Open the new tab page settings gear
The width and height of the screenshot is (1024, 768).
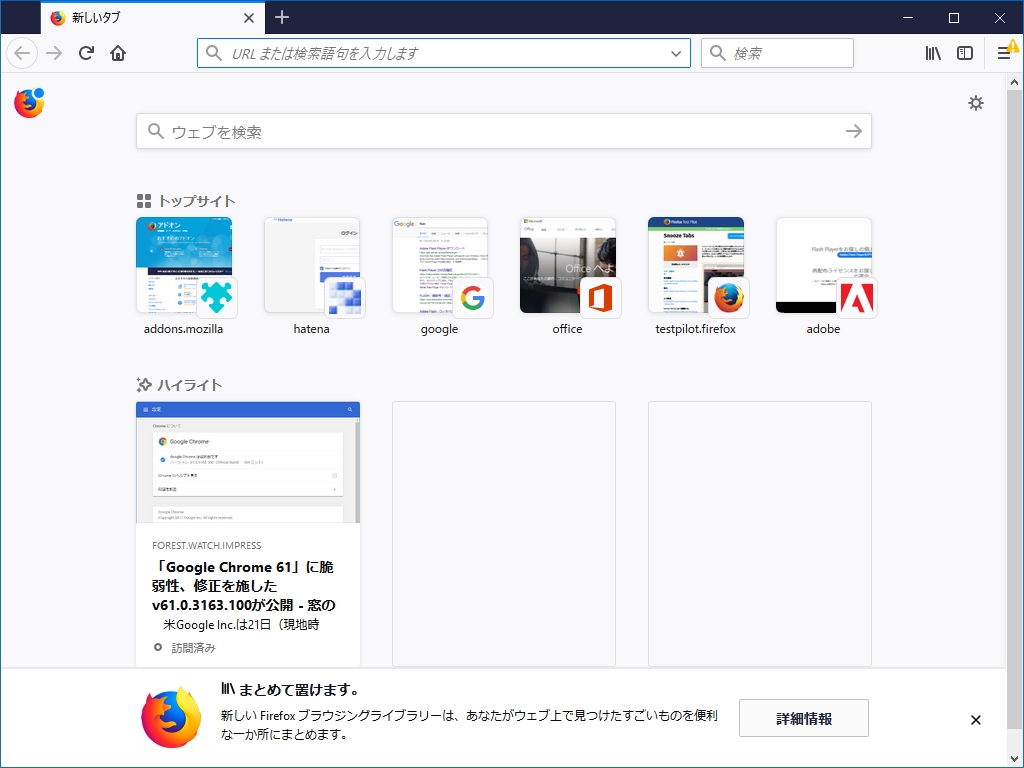(x=976, y=102)
